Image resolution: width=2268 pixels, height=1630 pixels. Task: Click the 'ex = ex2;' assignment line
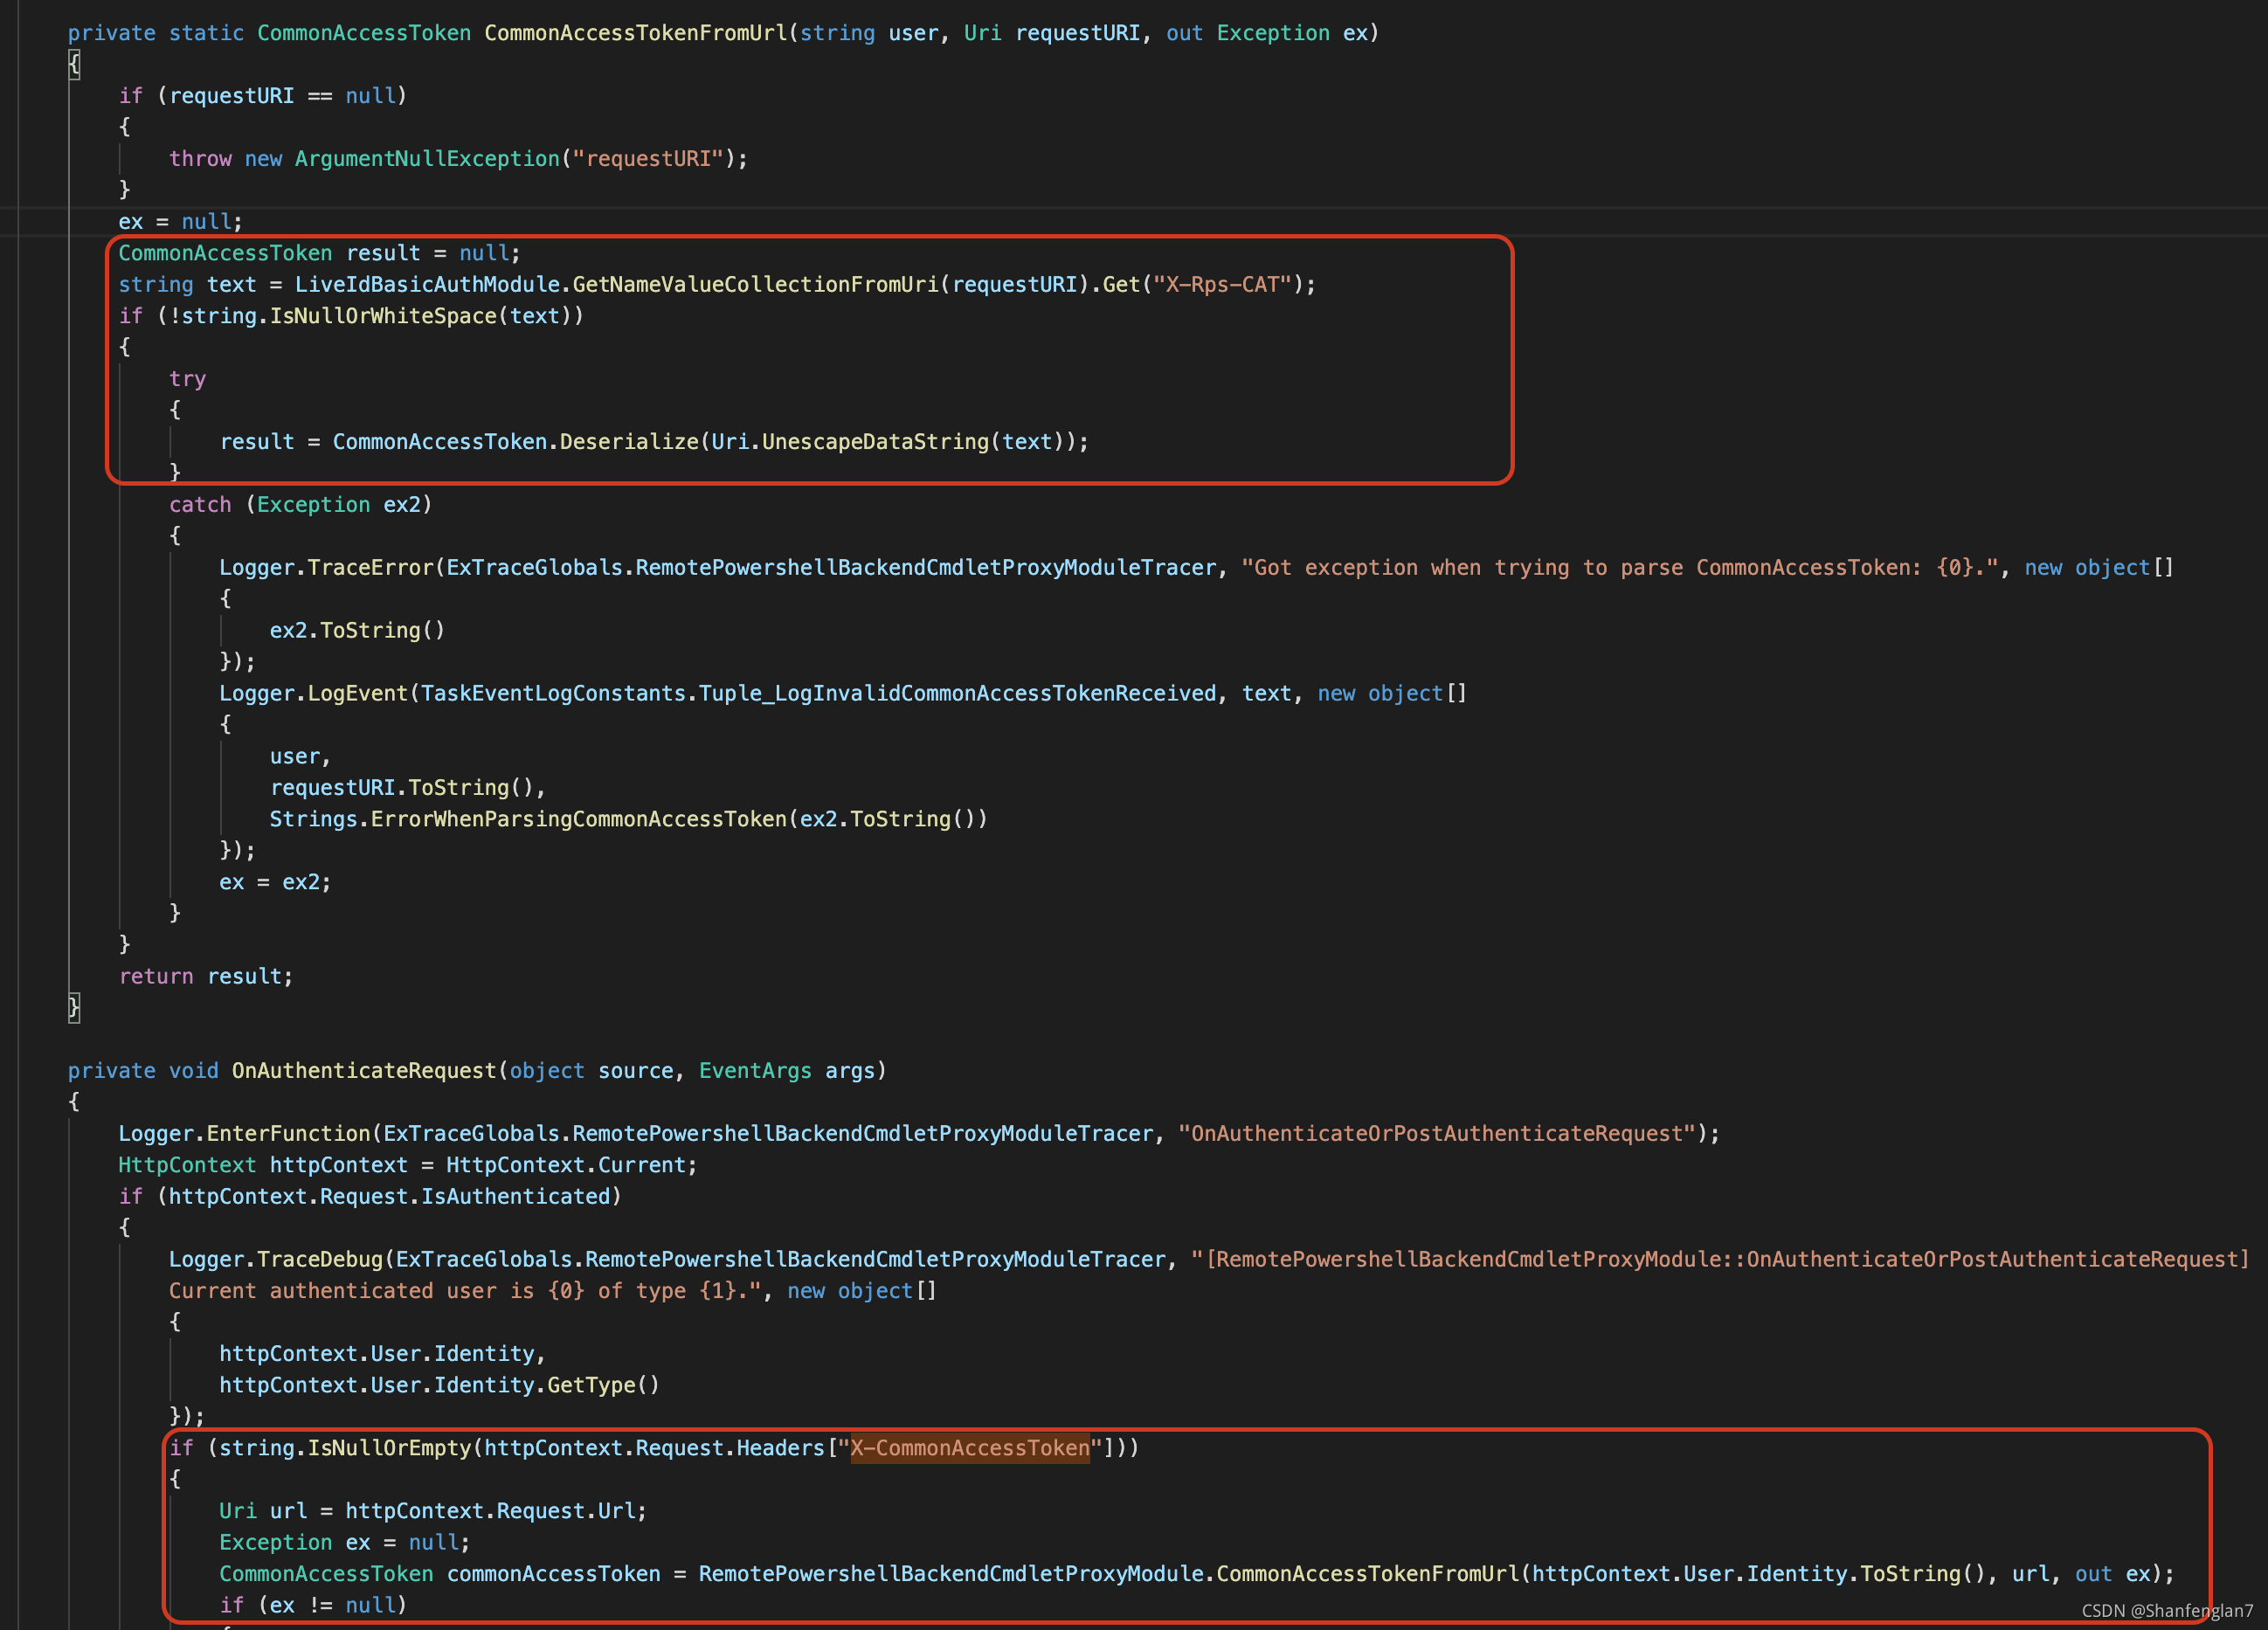[x=275, y=882]
